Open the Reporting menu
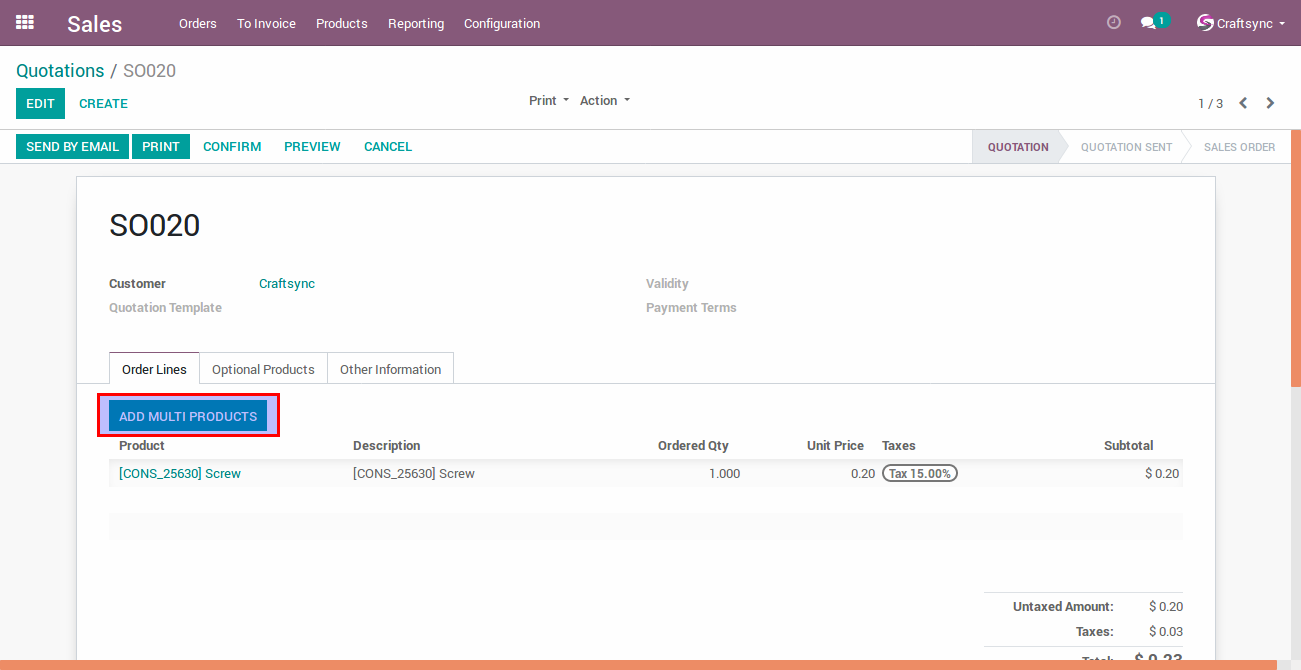The image size is (1301, 670). [x=415, y=23]
